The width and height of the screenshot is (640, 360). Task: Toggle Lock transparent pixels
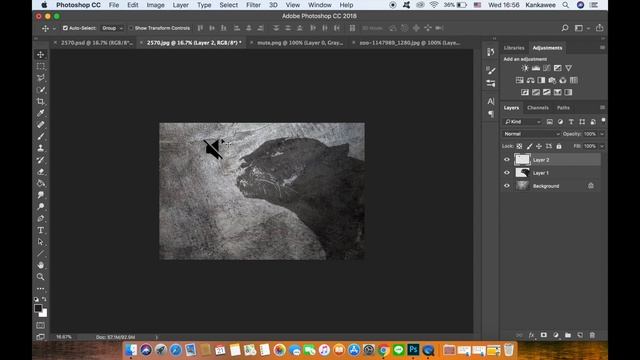click(x=519, y=146)
